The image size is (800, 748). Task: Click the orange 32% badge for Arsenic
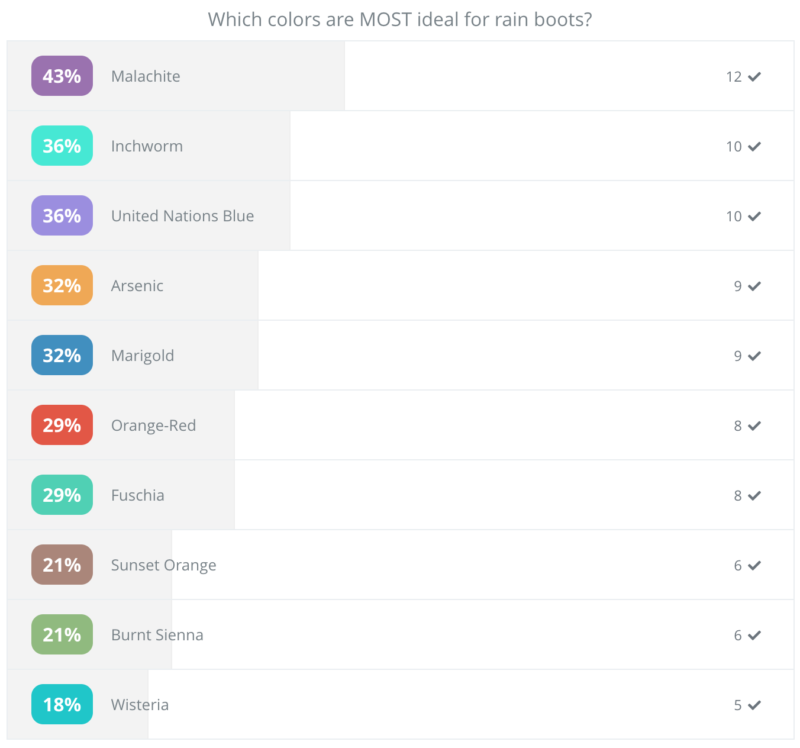[x=62, y=286]
